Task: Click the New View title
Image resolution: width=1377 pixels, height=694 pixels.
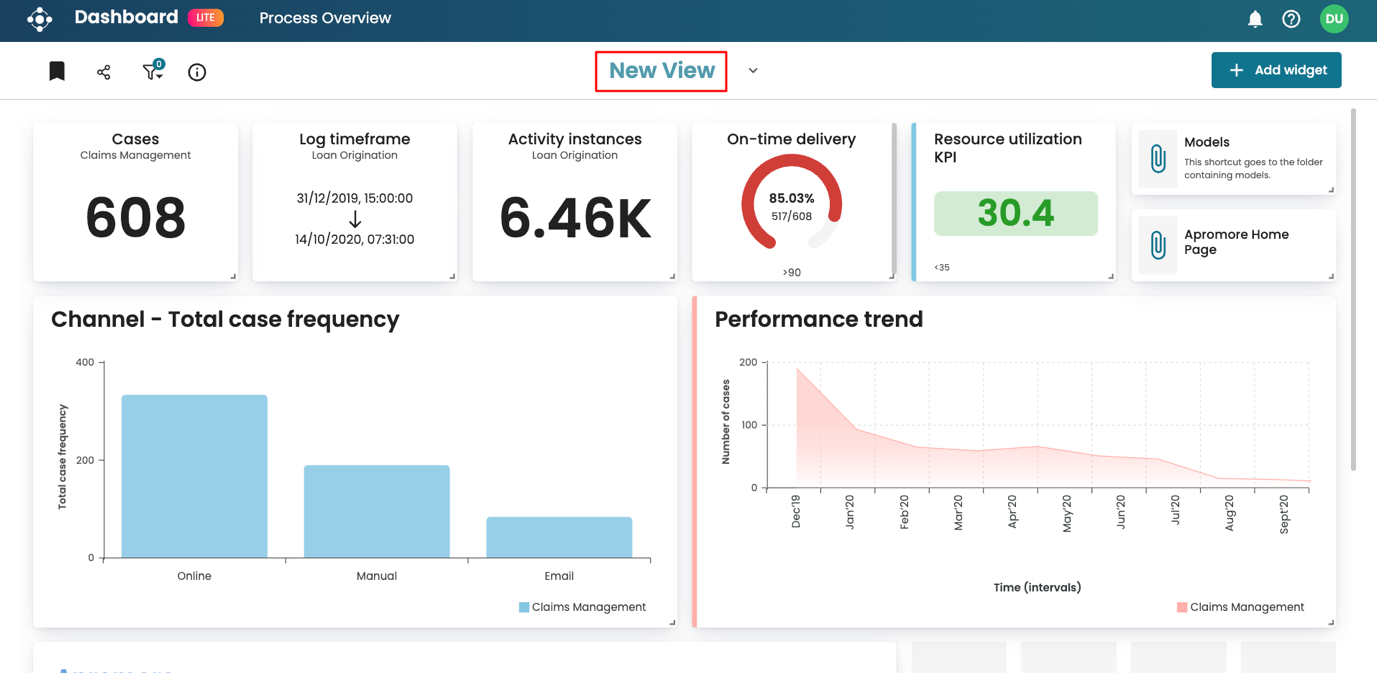Action: pyautogui.click(x=661, y=71)
